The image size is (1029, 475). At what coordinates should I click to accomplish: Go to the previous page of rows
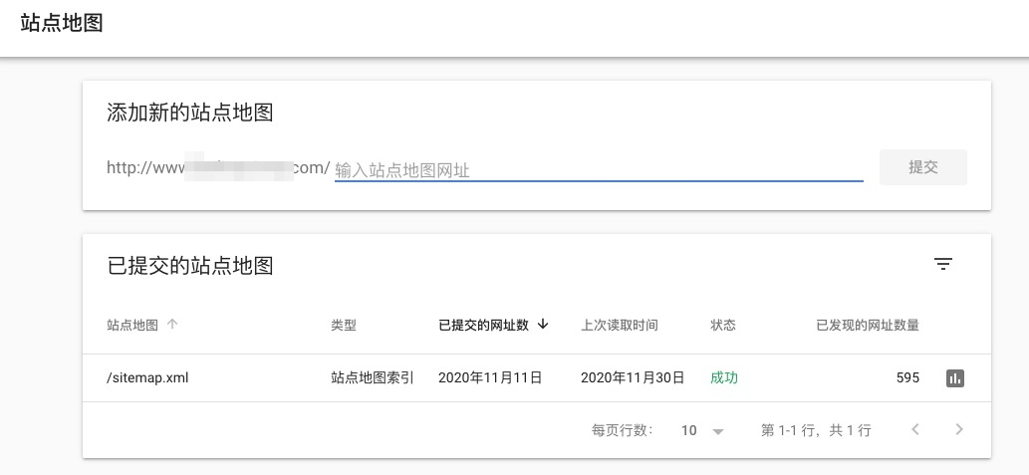pyautogui.click(x=915, y=430)
